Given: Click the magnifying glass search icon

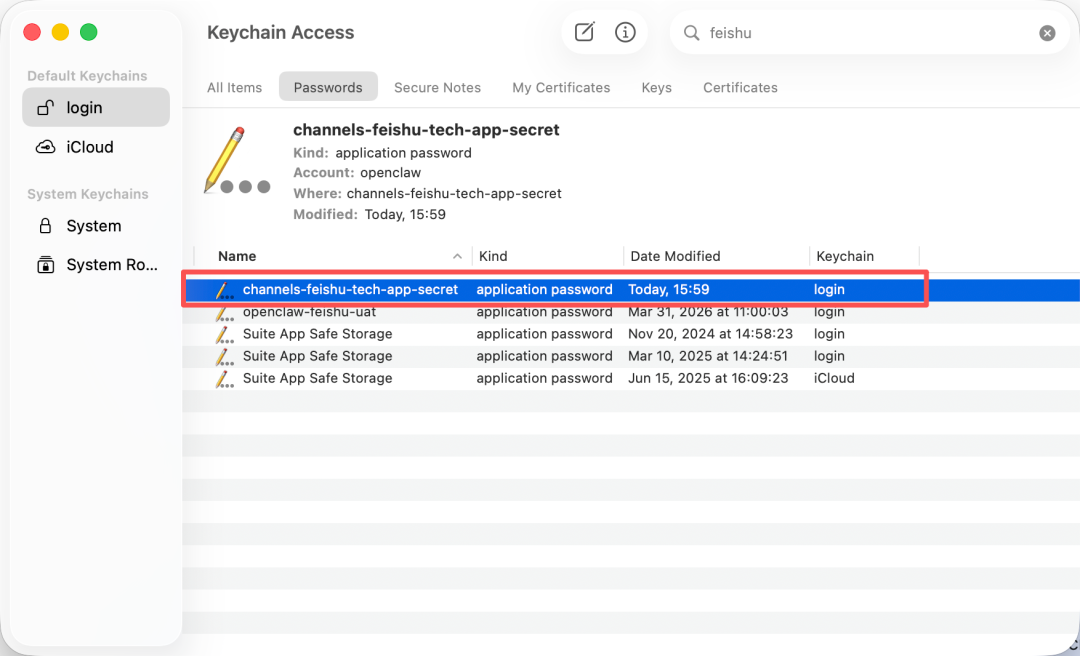Looking at the screenshot, I should point(691,33).
